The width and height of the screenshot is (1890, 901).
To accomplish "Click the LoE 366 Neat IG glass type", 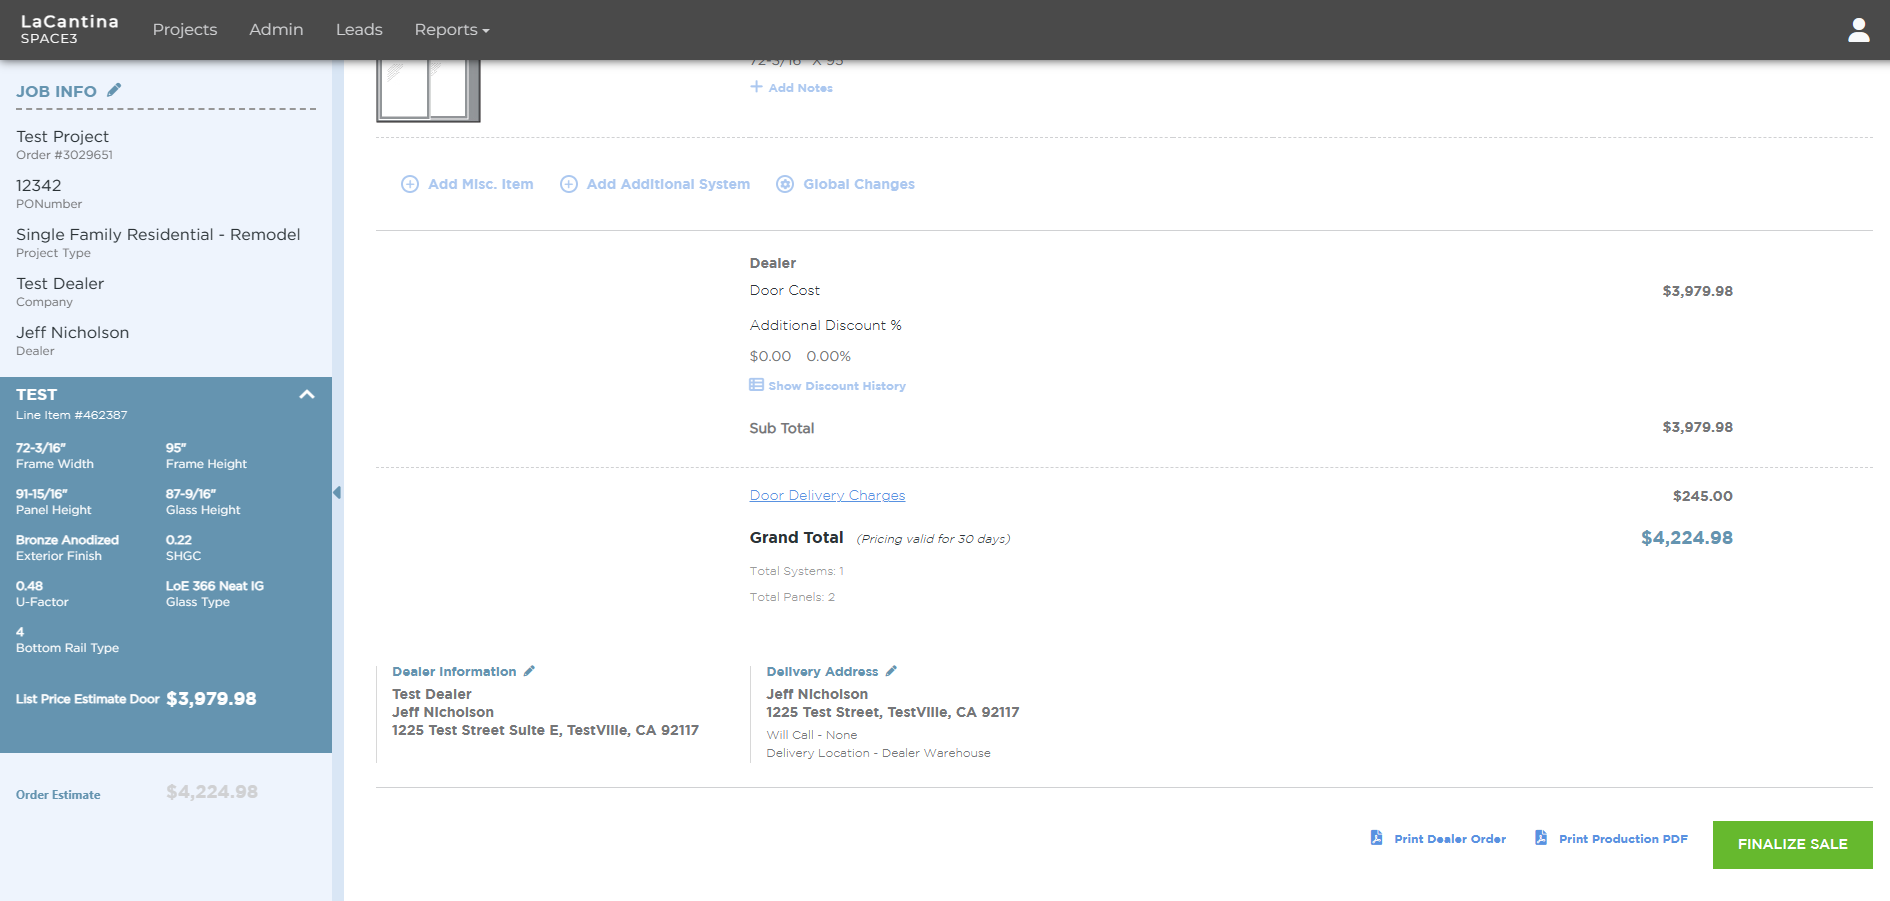I will click(215, 586).
